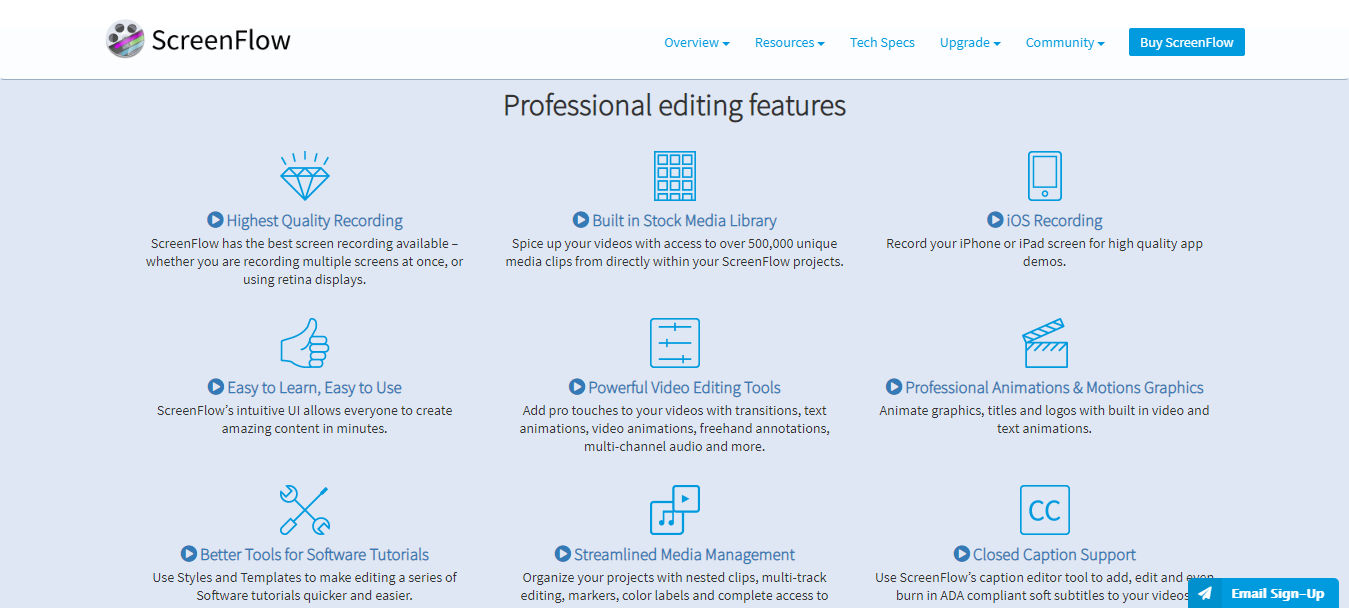The height and width of the screenshot is (608, 1349).
Task: Go to the Tech Specs page
Action: pos(882,42)
